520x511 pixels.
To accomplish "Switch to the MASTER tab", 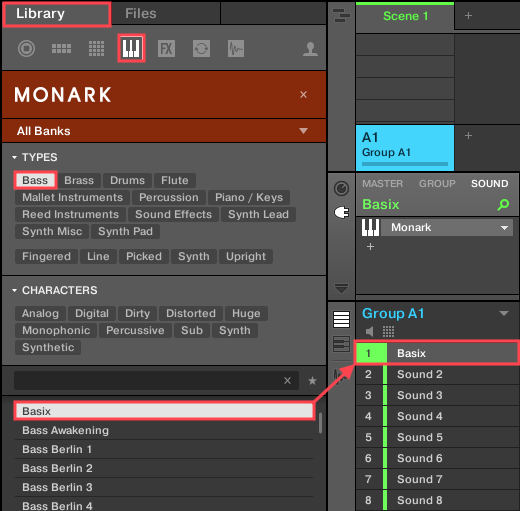I will pyautogui.click(x=383, y=184).
